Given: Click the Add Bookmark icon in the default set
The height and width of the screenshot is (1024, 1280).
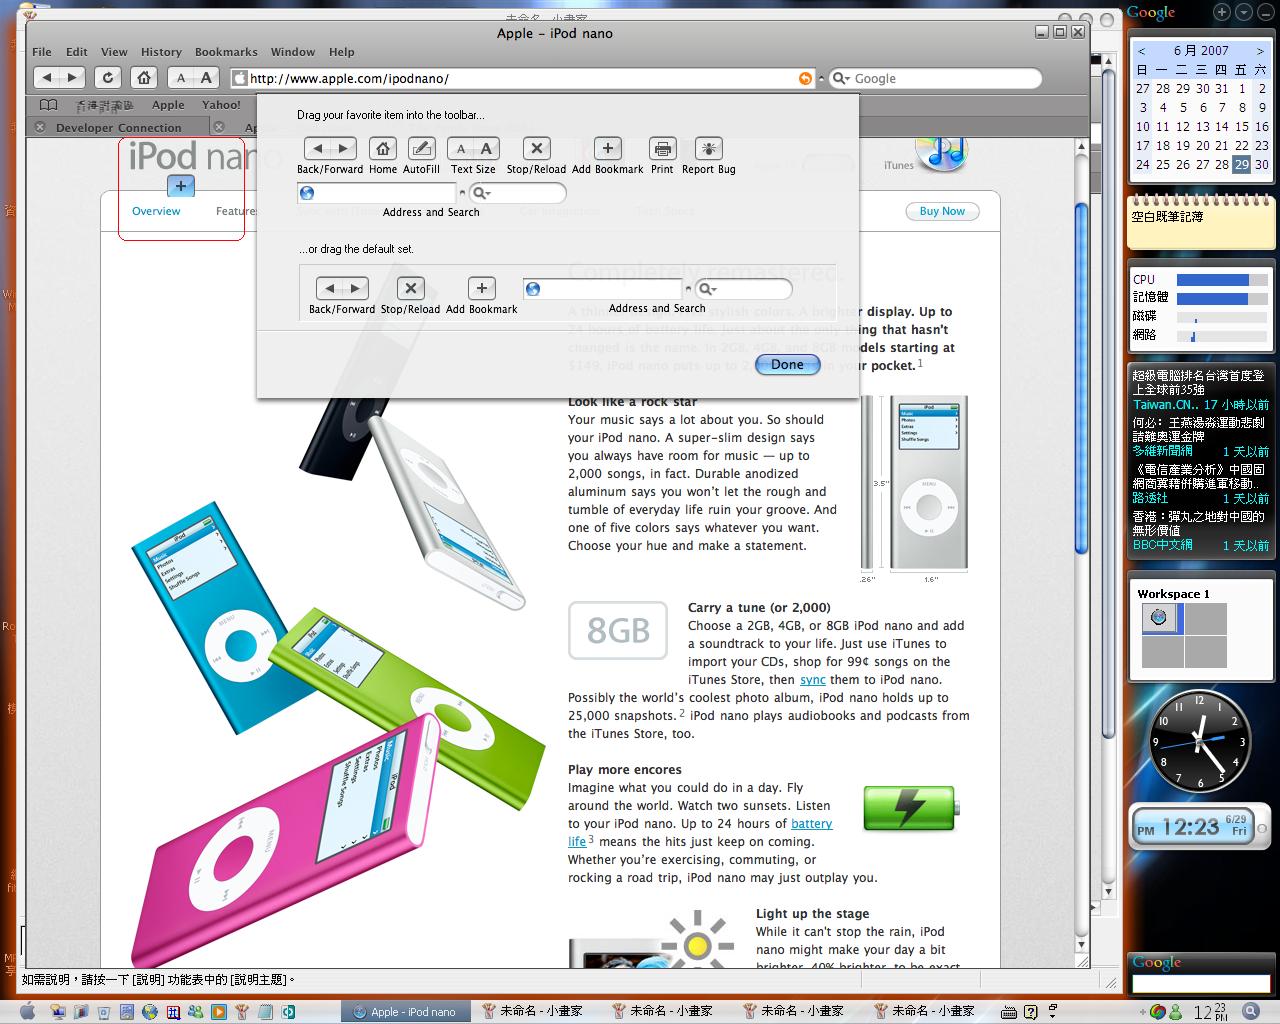Looking at the screenshot, I should pyautogui.click(x=481, y=288).
